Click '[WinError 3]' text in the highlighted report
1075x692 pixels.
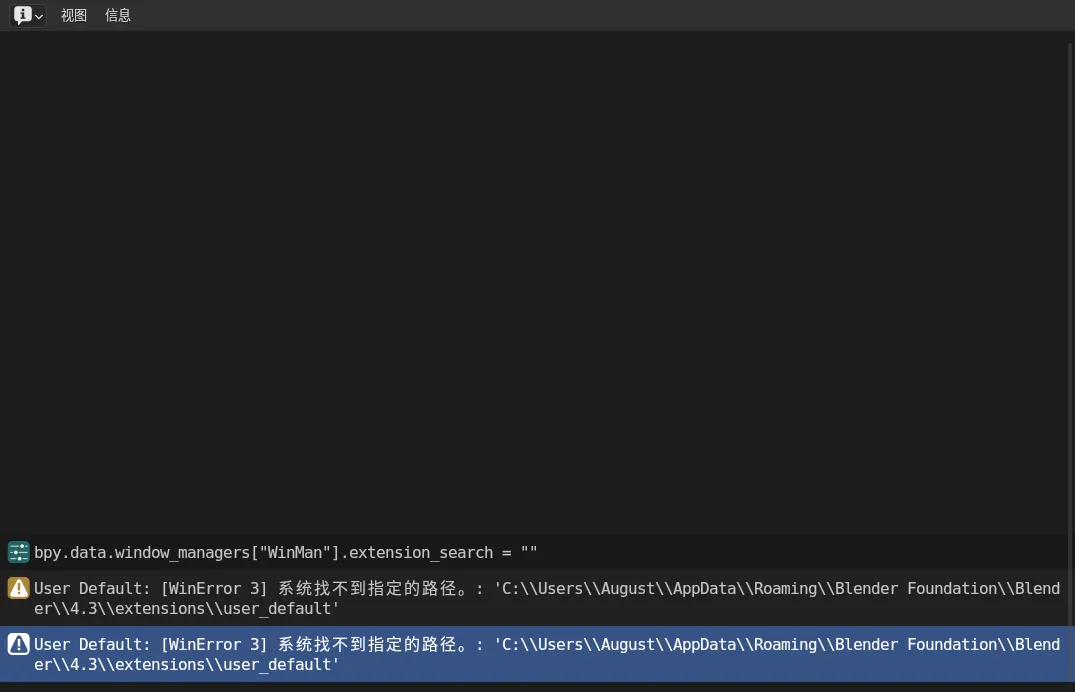pos(214,644)
